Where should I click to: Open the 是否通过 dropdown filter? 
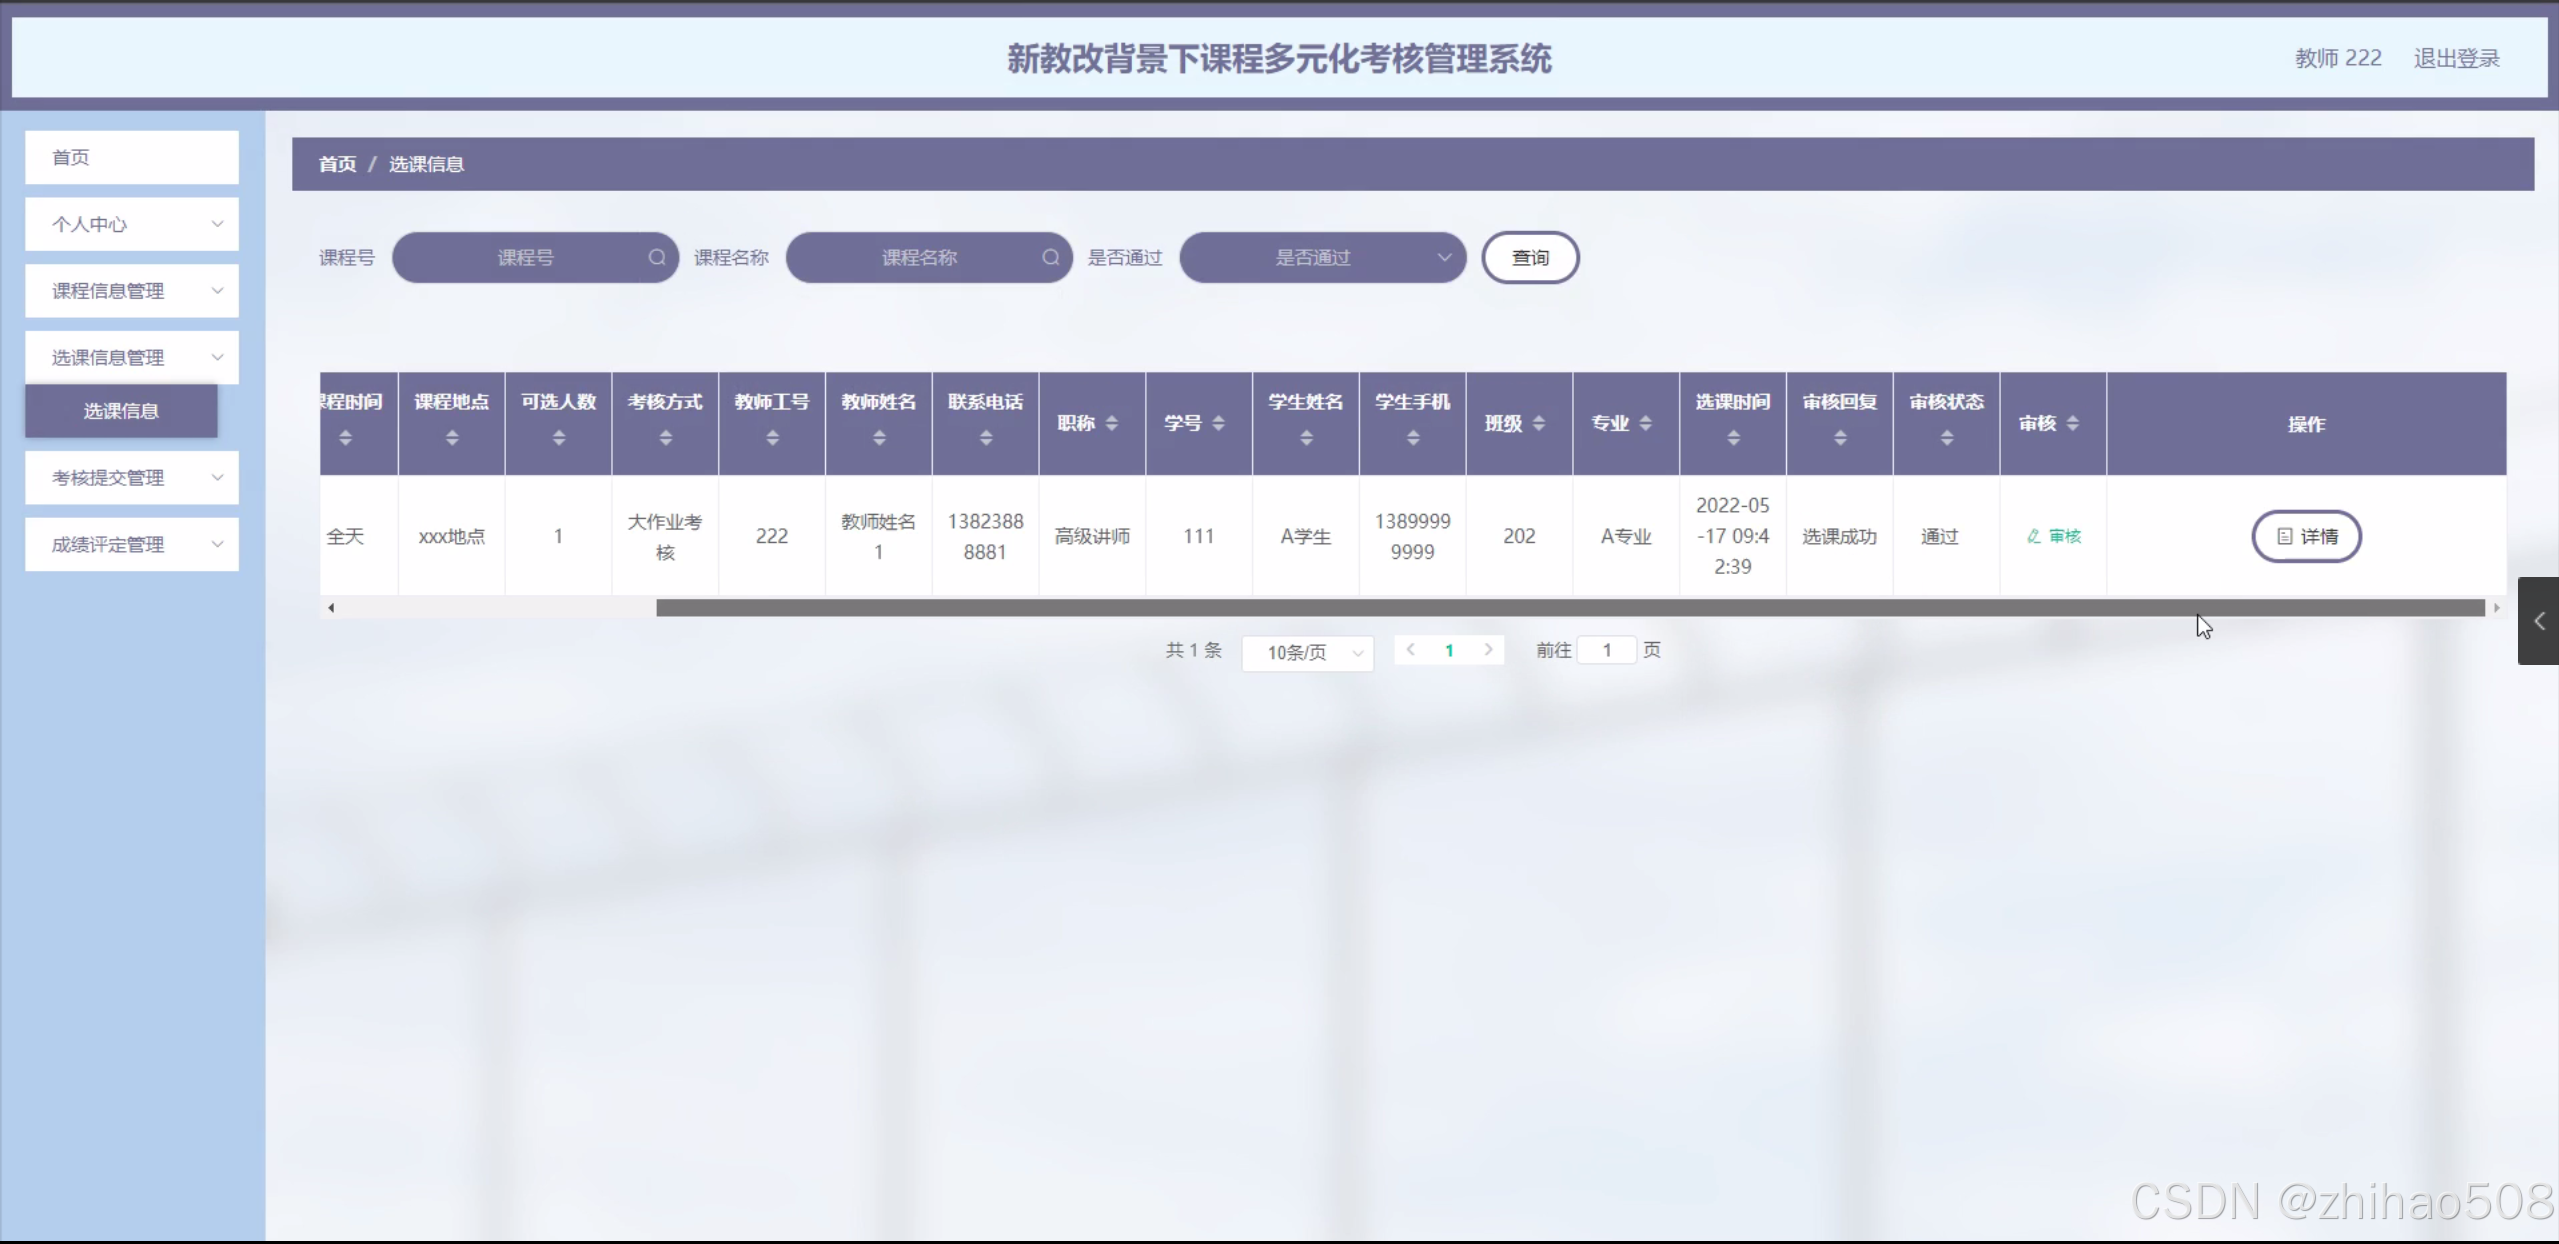[x=1322, y=257]
